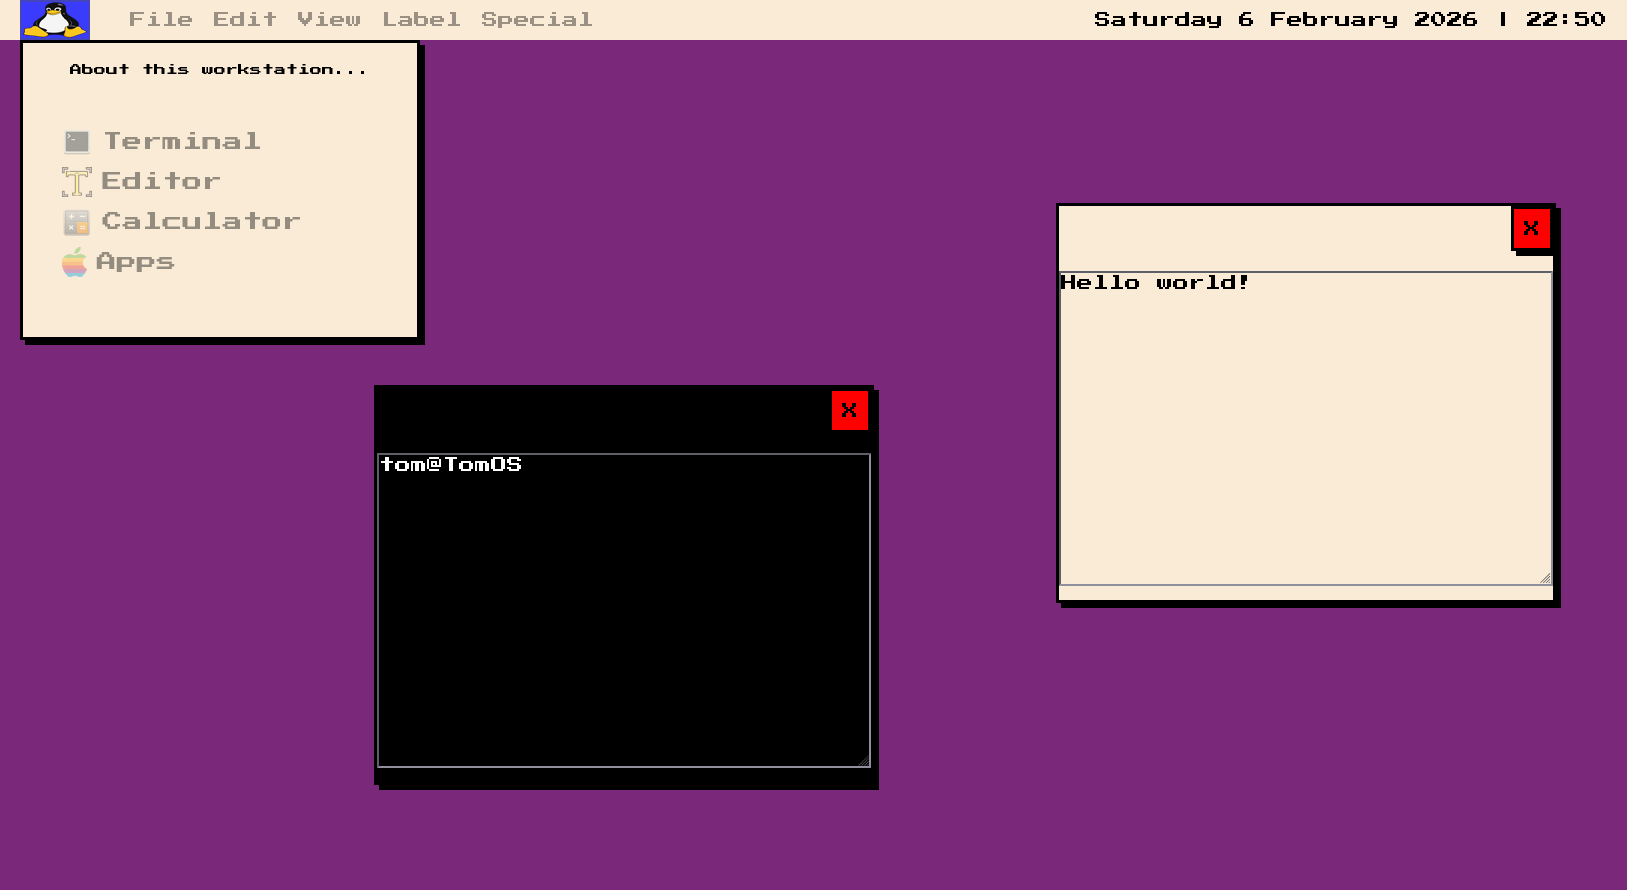Expand the Apps entry label
This screenshot has height=890, width=1627.
[x=135, y=262]
